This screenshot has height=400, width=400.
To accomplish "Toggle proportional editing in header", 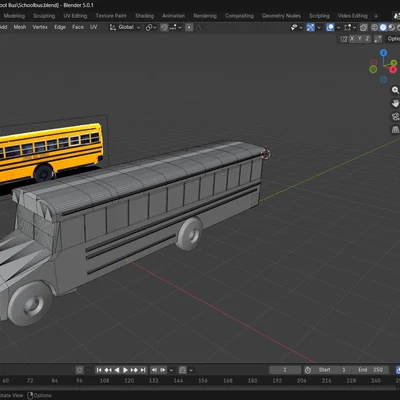I will (x=189, y=27).
